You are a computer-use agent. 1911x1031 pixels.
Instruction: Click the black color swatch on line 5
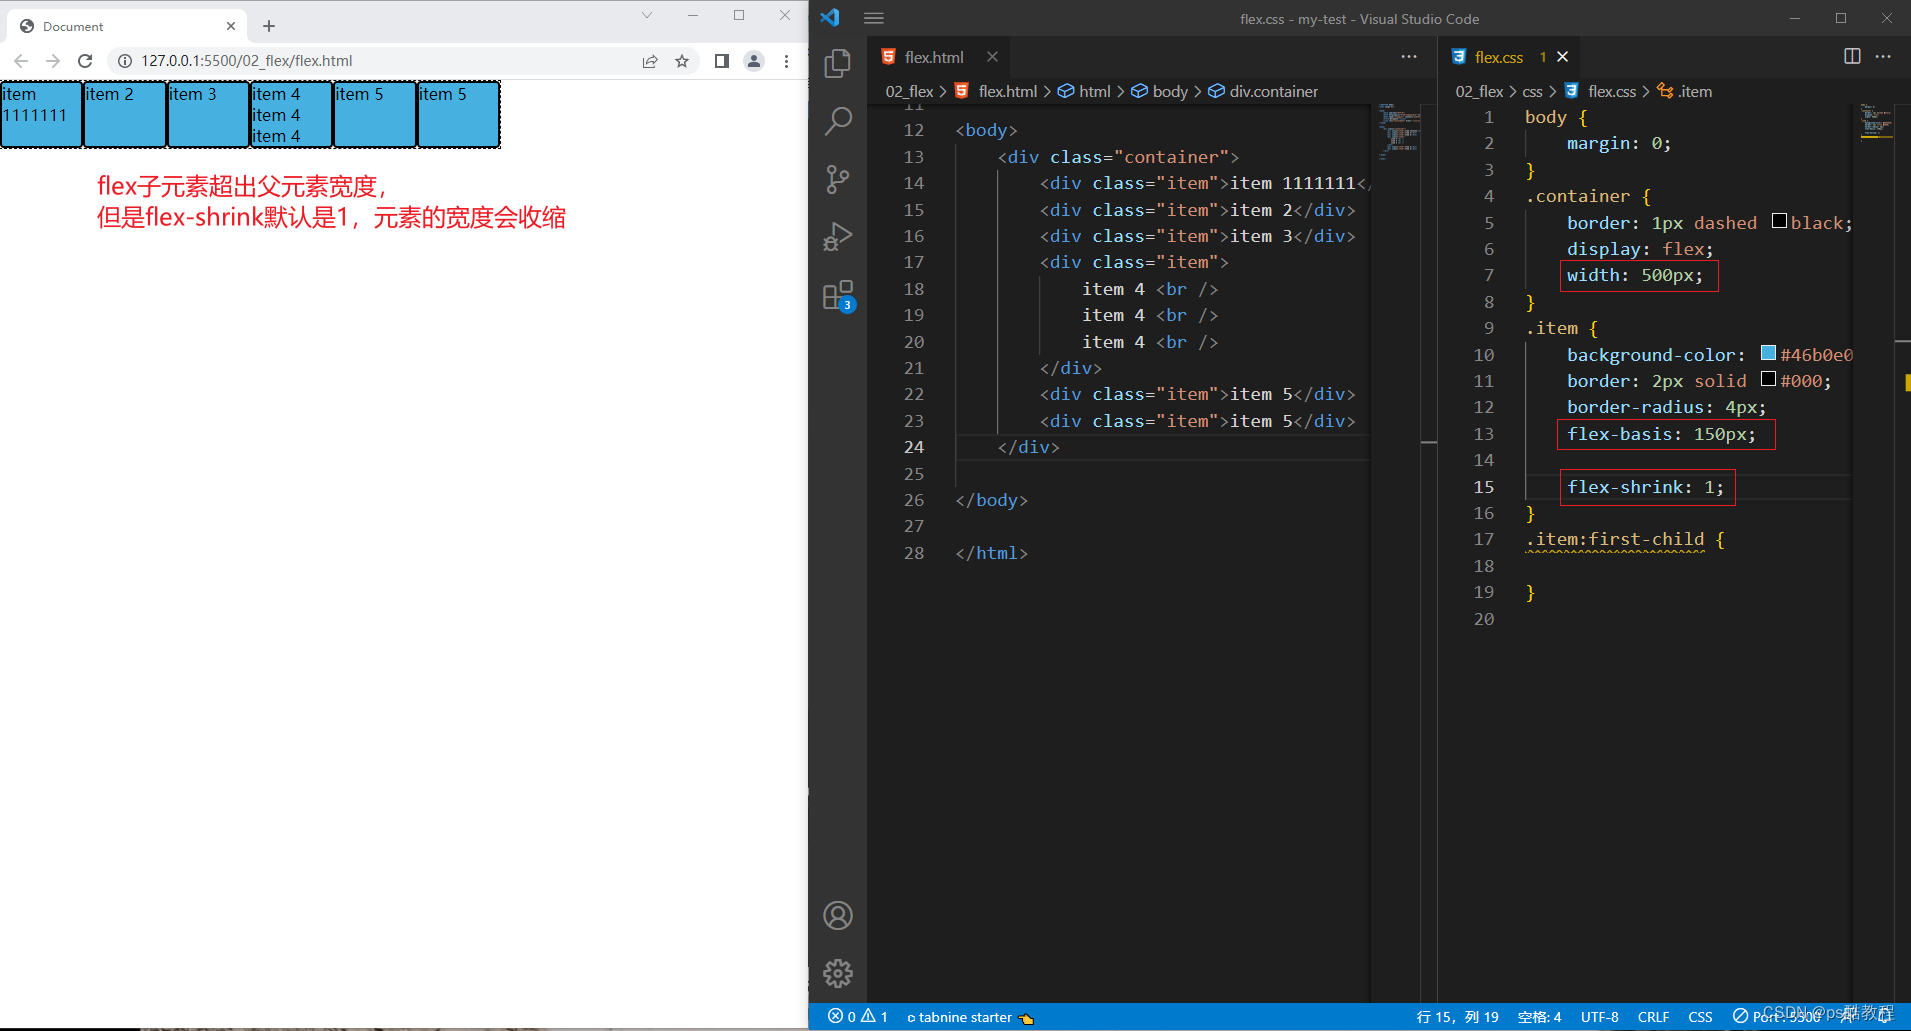pos(1779,221)
